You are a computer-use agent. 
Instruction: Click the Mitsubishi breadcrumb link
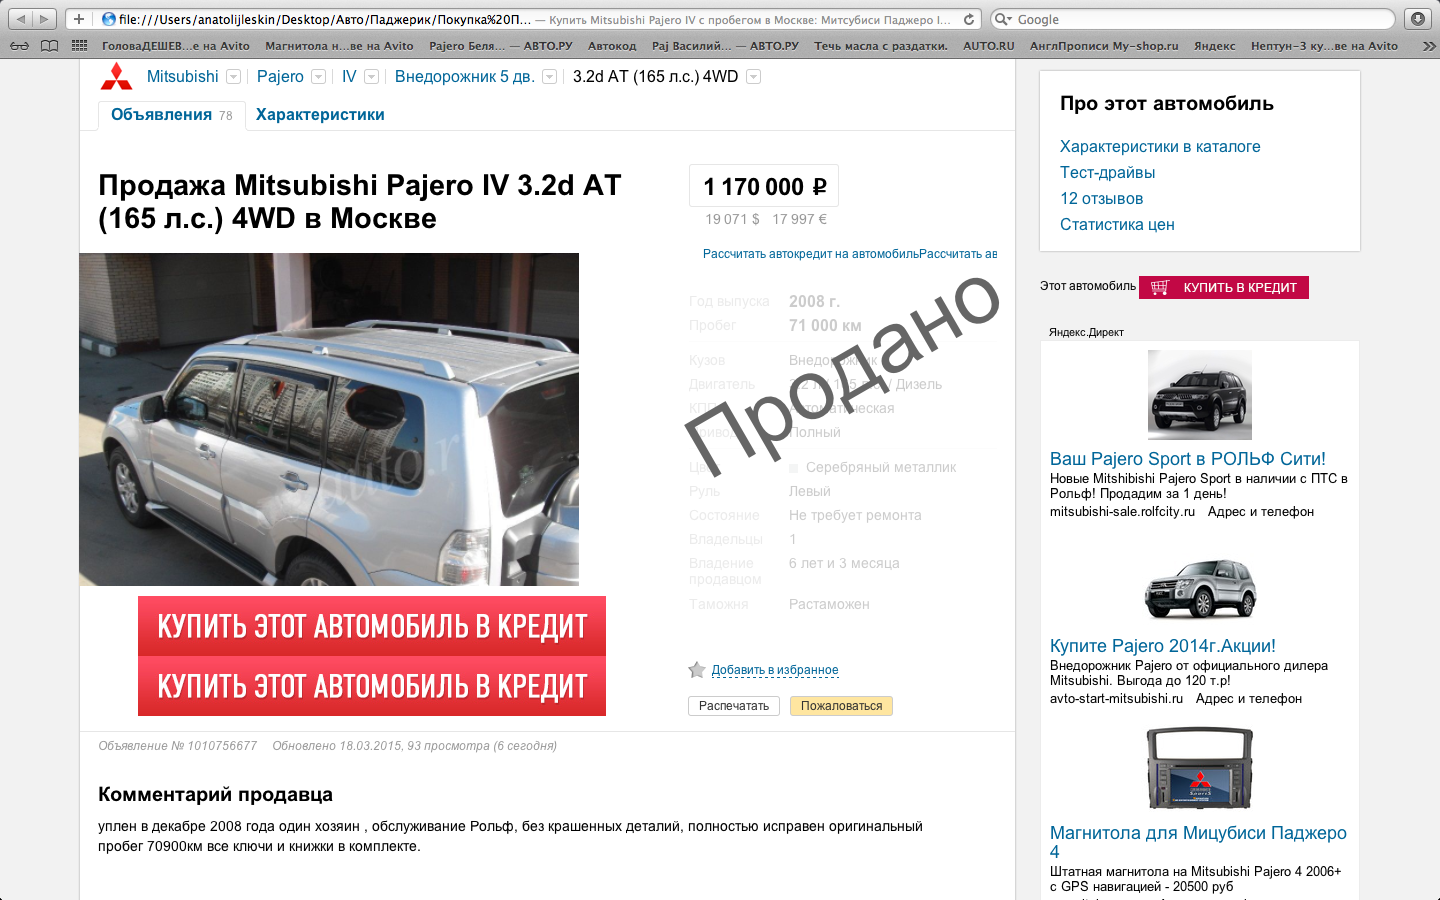tap(182, 77)
